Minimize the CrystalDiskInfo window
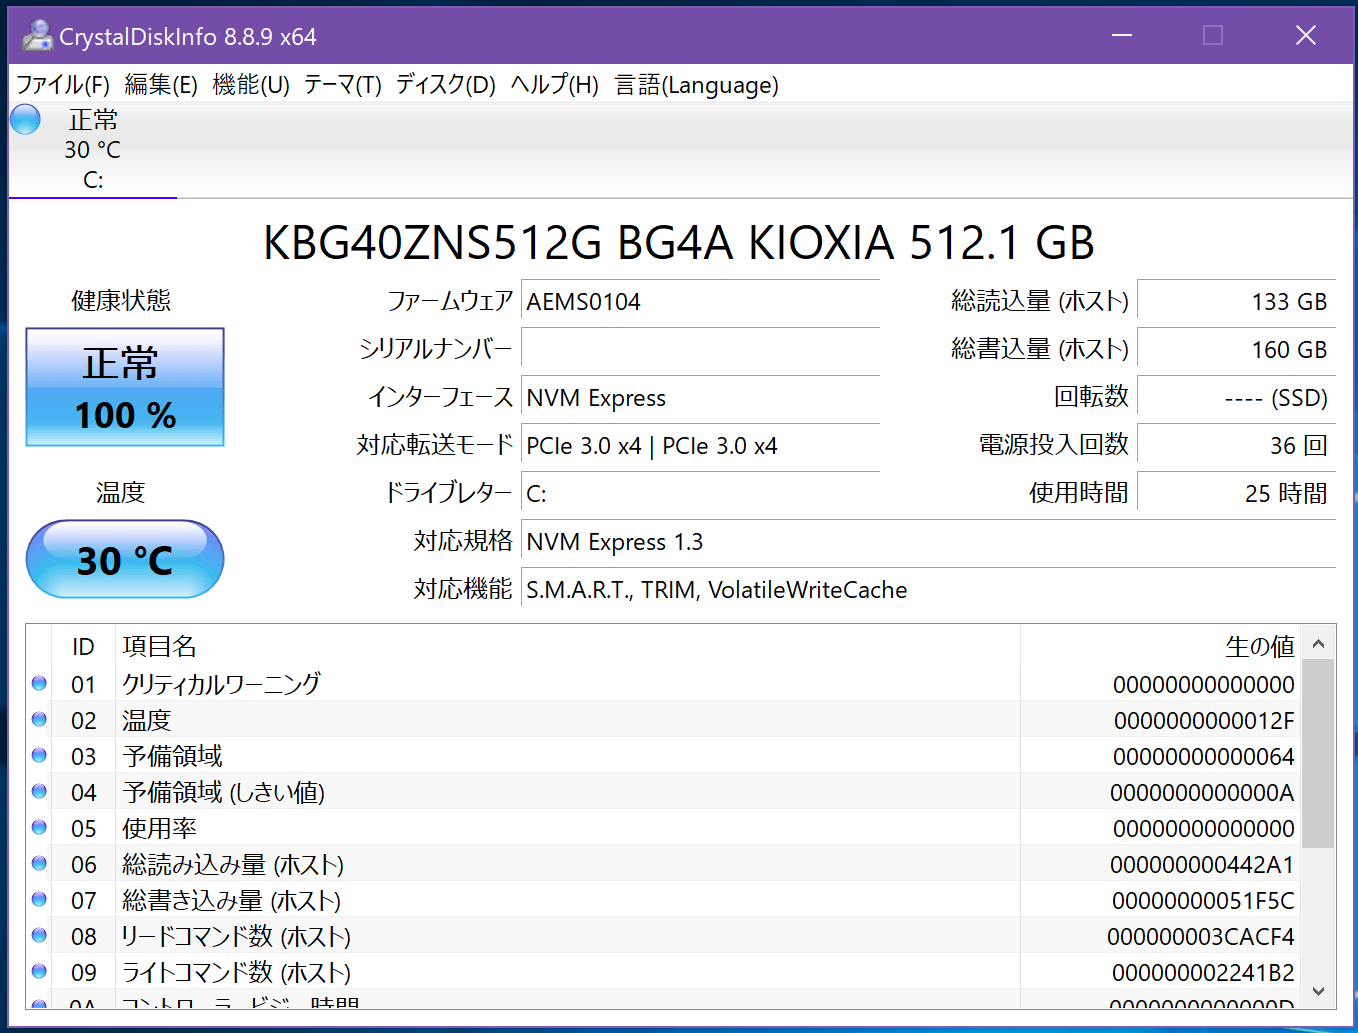 point(1122,36)
